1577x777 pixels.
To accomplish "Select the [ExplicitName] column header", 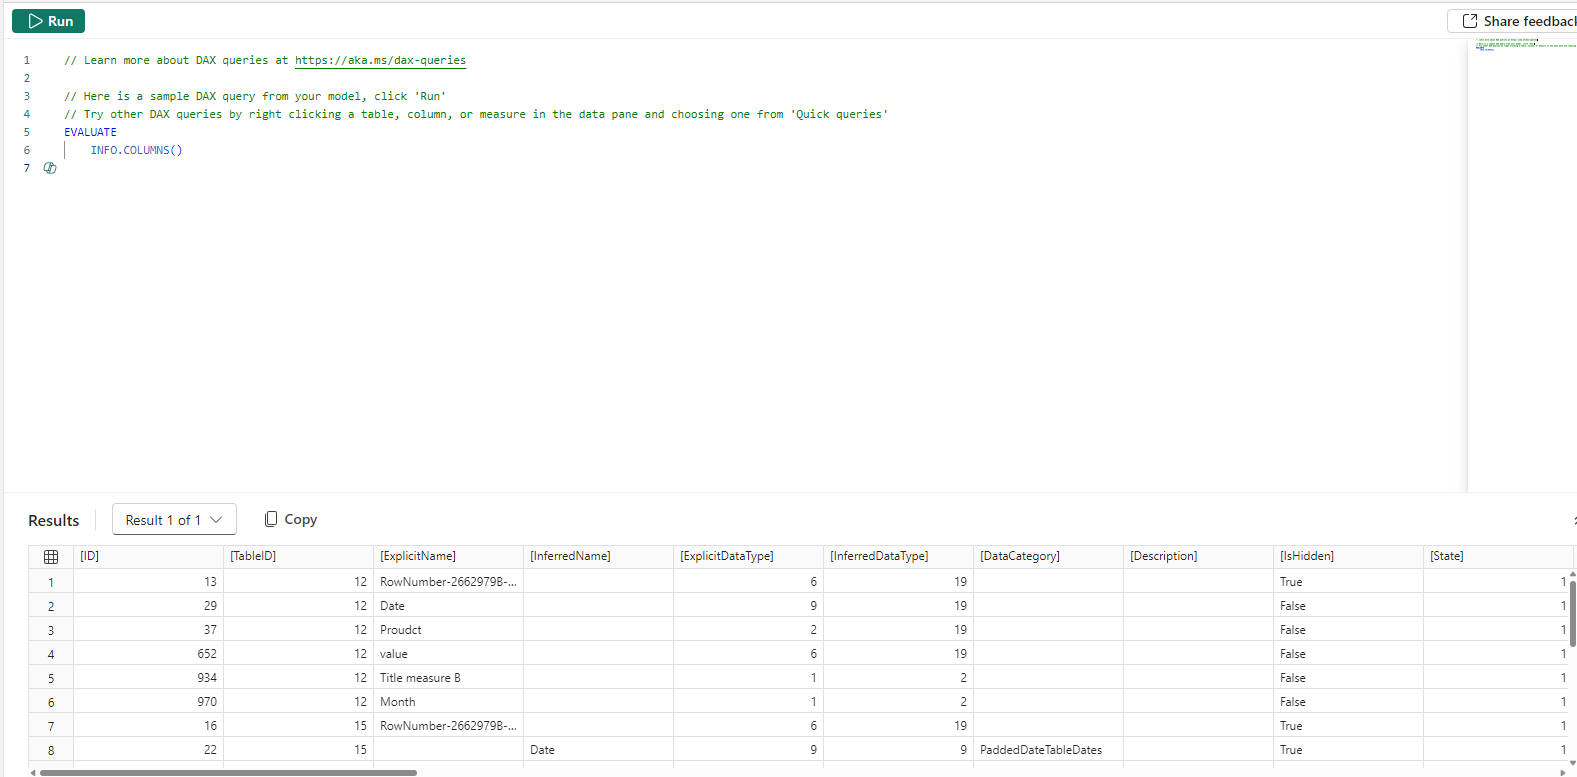I will (448, 556).
